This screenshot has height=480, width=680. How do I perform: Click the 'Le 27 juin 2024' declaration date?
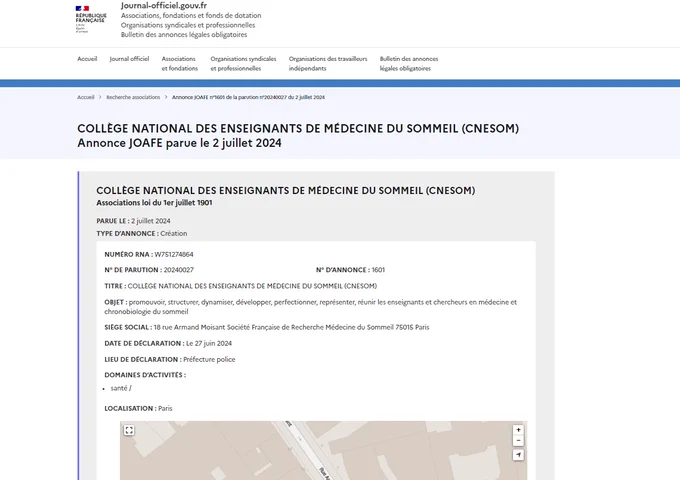209,343
